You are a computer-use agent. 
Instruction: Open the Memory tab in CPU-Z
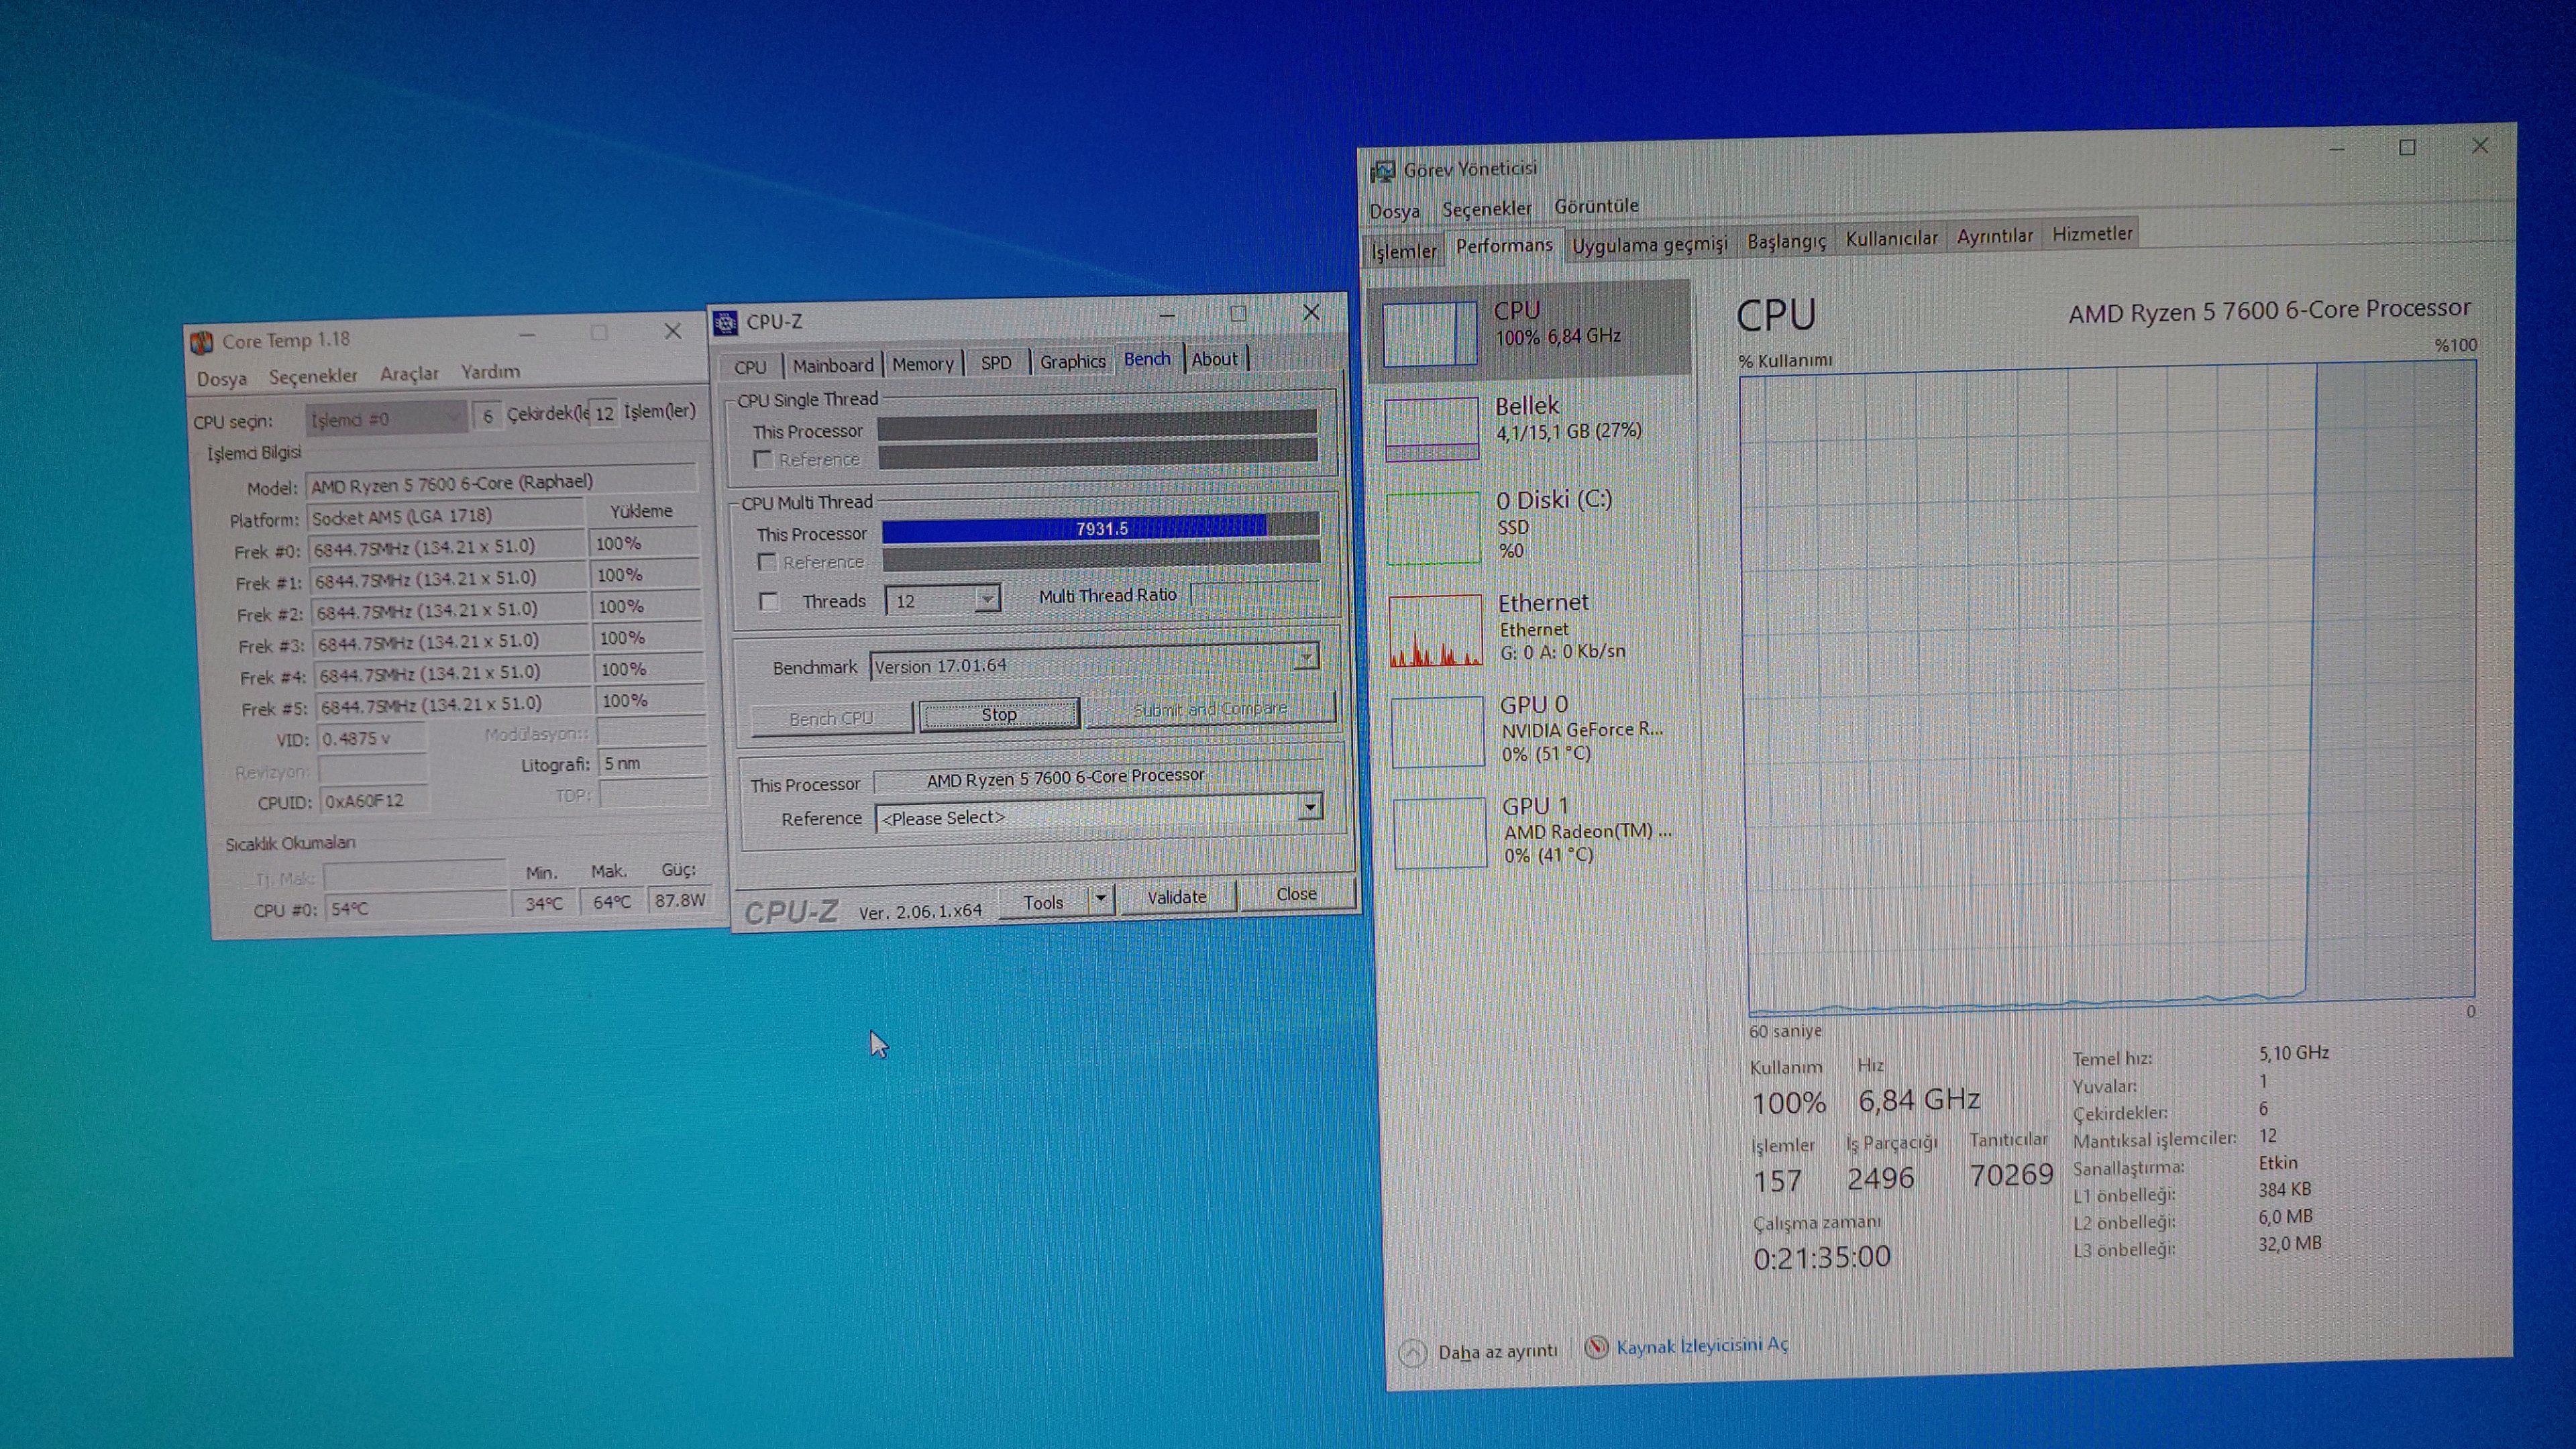point(922,364)
